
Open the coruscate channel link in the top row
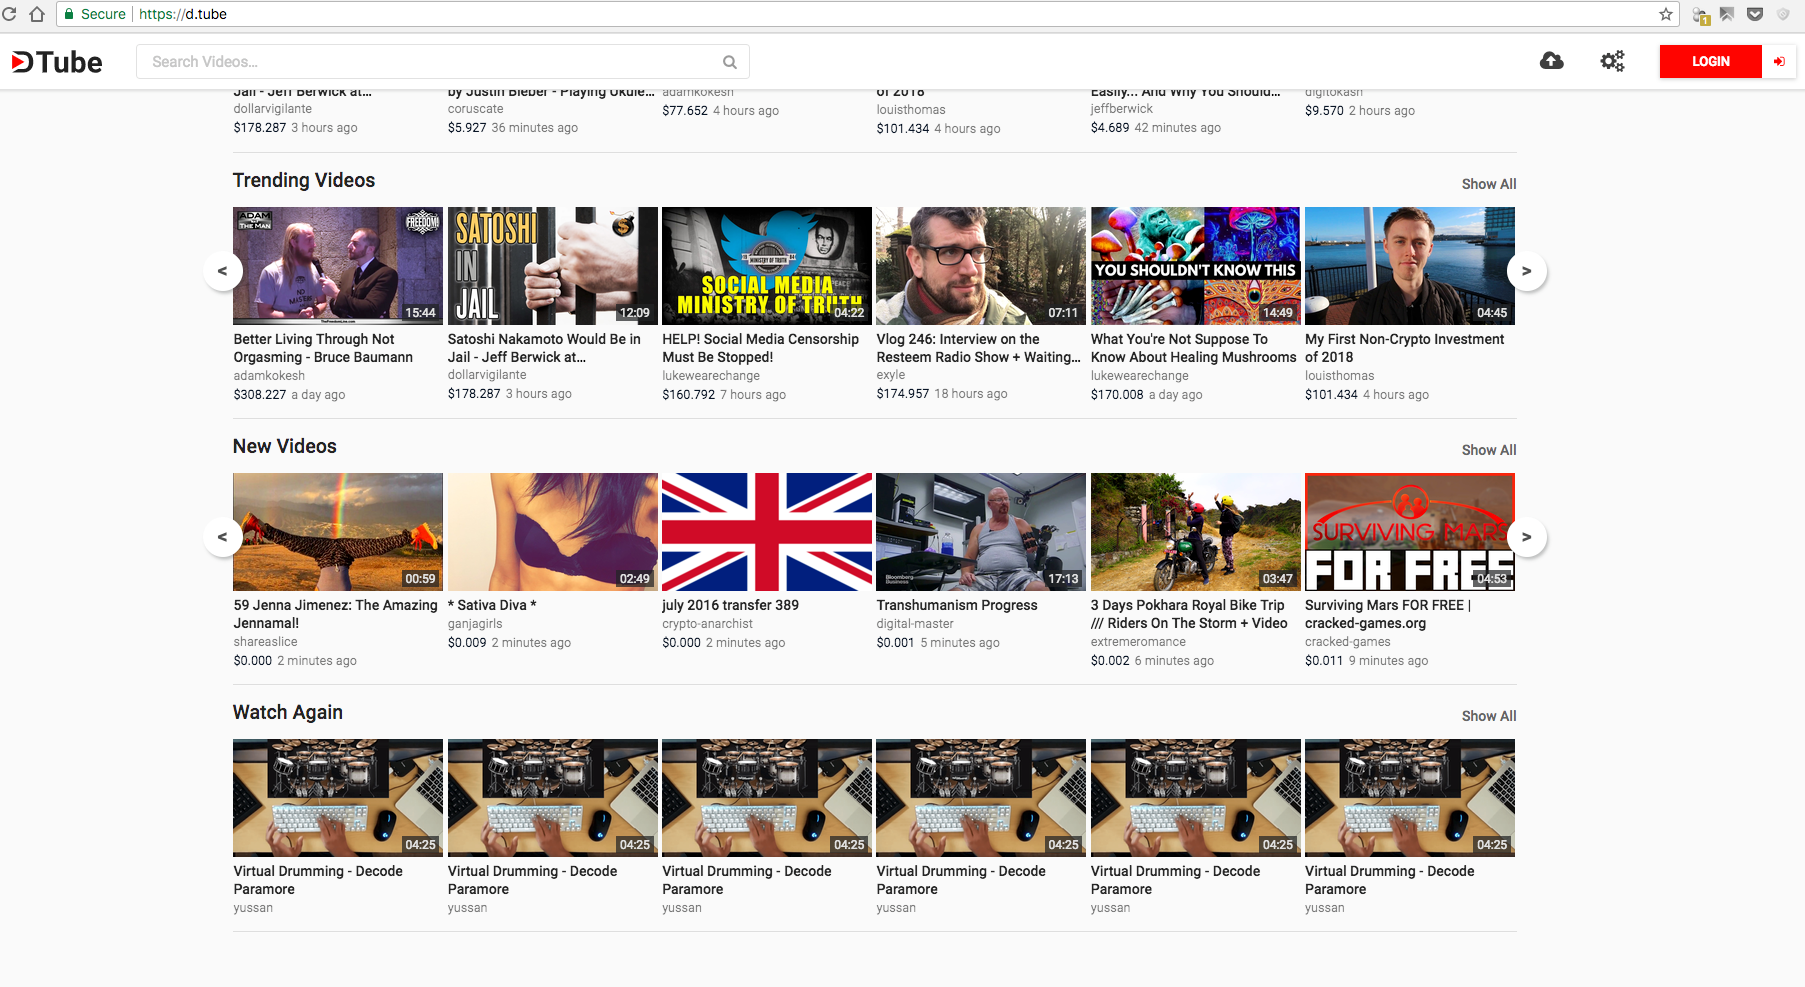click(476, 109)
